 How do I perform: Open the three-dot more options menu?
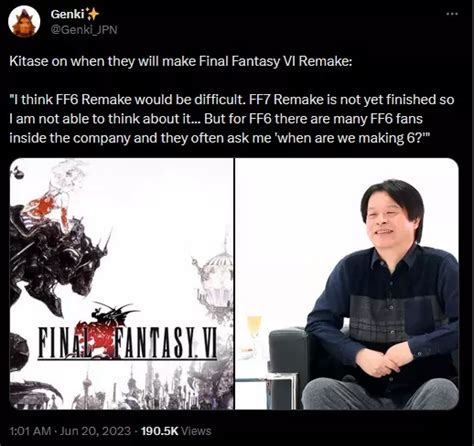452,14
